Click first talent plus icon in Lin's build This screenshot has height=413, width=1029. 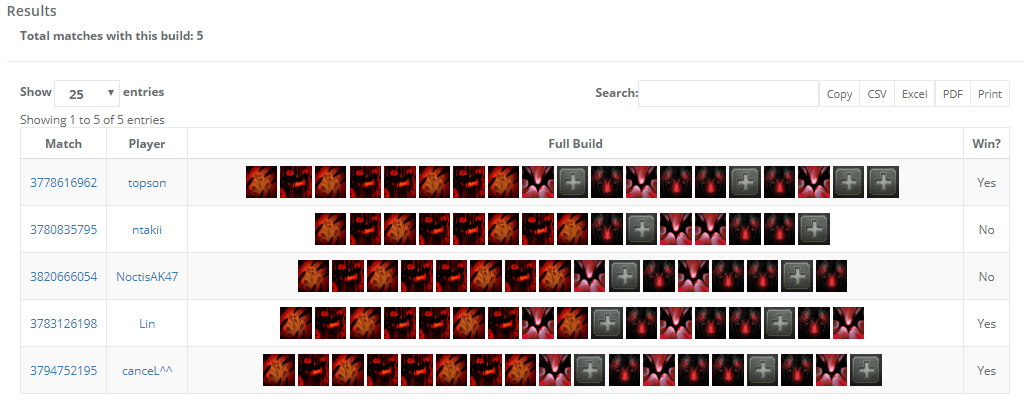[607, 323]
